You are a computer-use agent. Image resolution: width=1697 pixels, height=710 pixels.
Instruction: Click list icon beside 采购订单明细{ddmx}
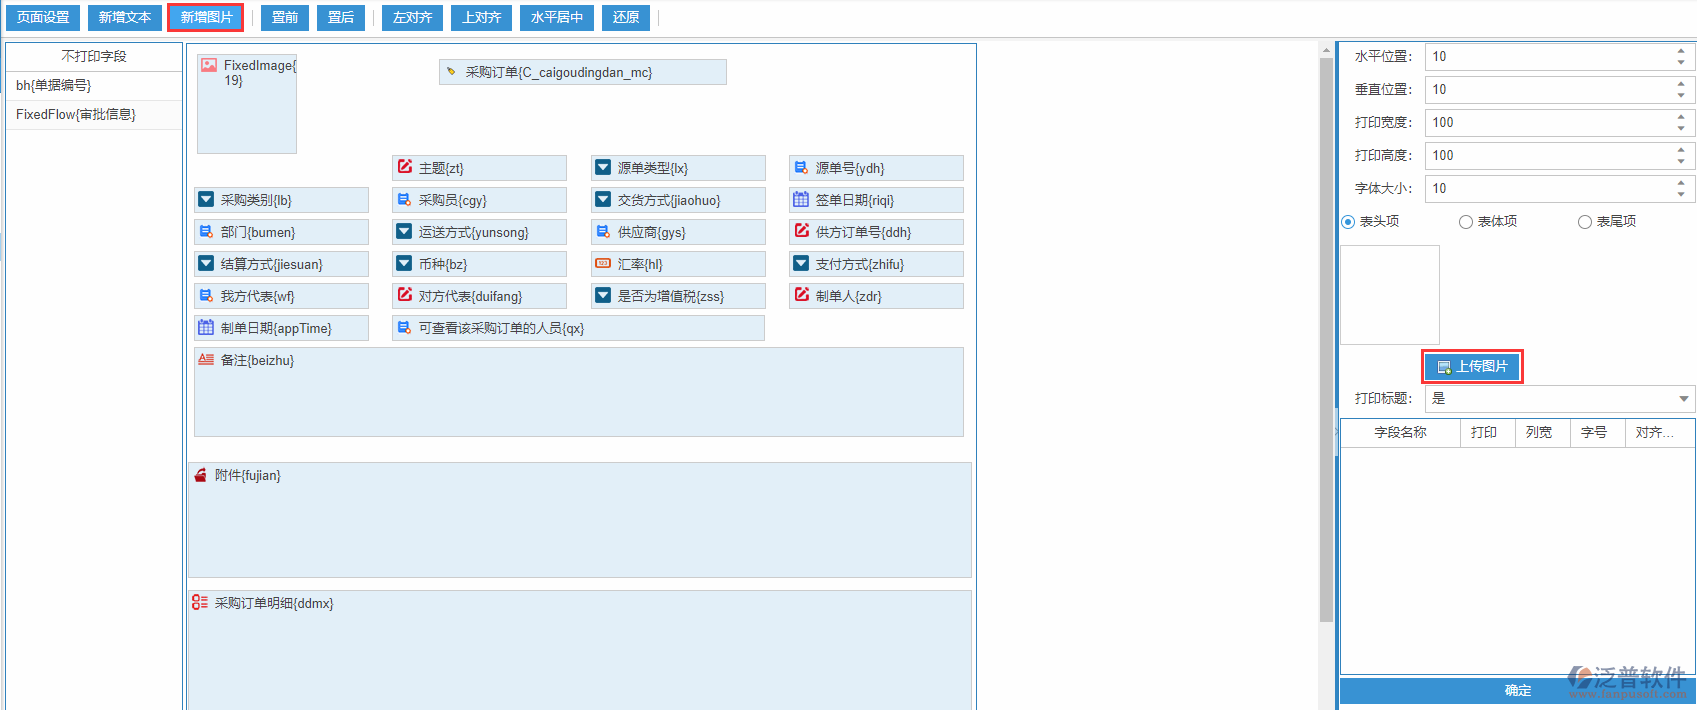[x=200, y=603]
